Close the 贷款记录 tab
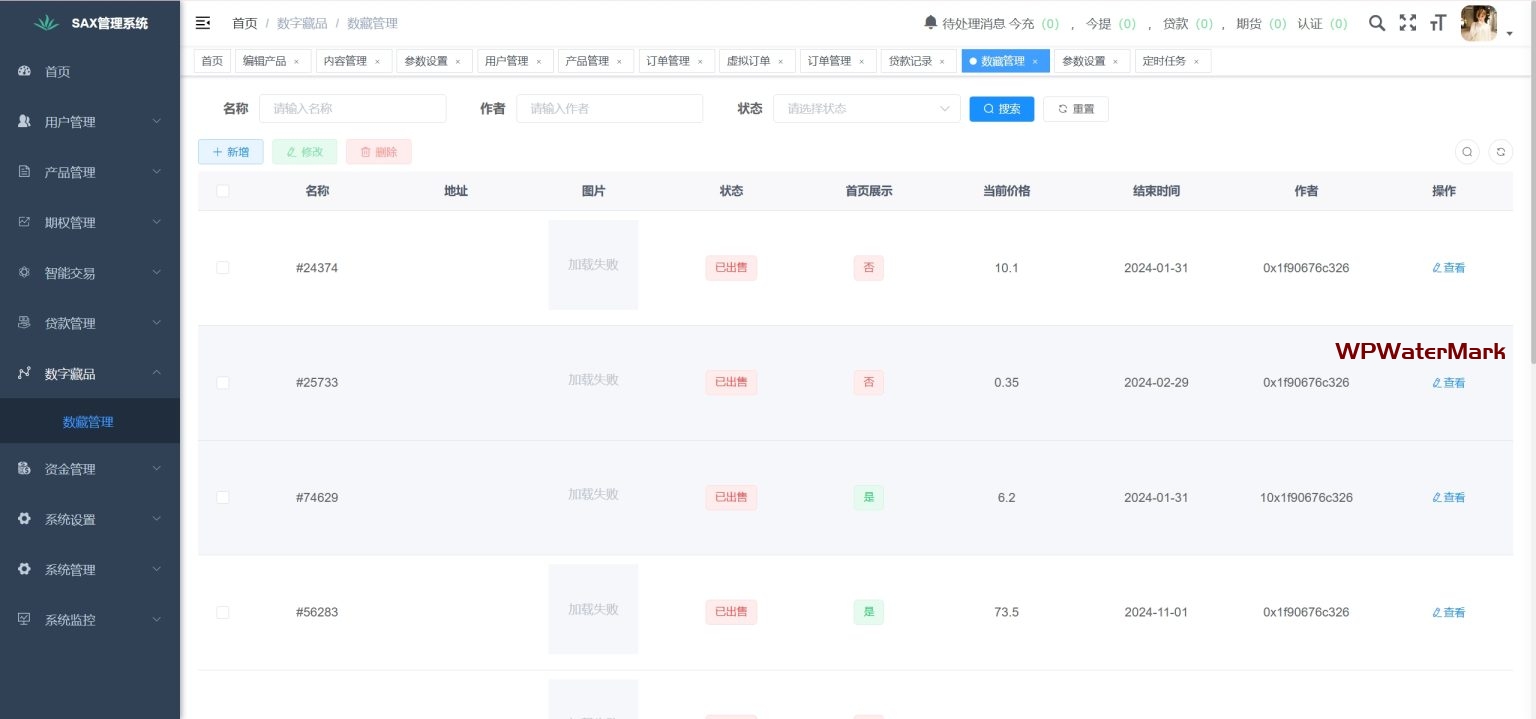The width and height of the screenshot is (1536, 719). pyautogui.click(x=942, y=62)
